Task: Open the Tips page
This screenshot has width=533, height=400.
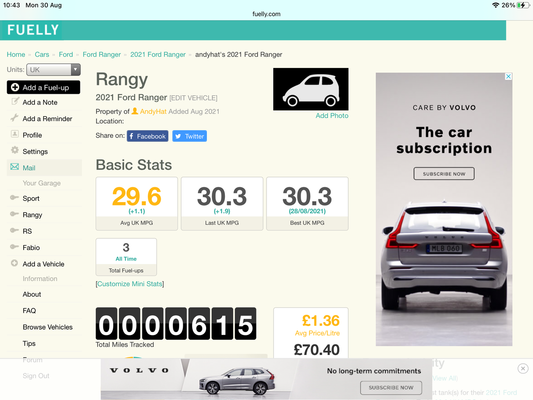Action: pos(29,343)
